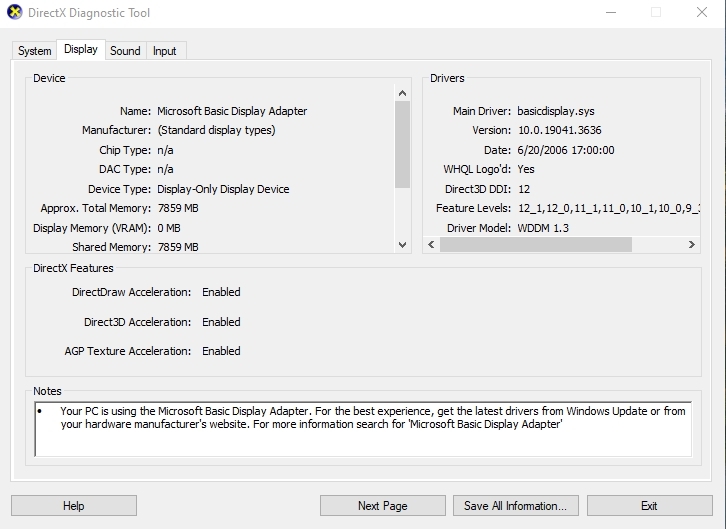The width and height of the screenshot is (726, 529).
Task: Select the Display tab
Action: tap(81, 50)
